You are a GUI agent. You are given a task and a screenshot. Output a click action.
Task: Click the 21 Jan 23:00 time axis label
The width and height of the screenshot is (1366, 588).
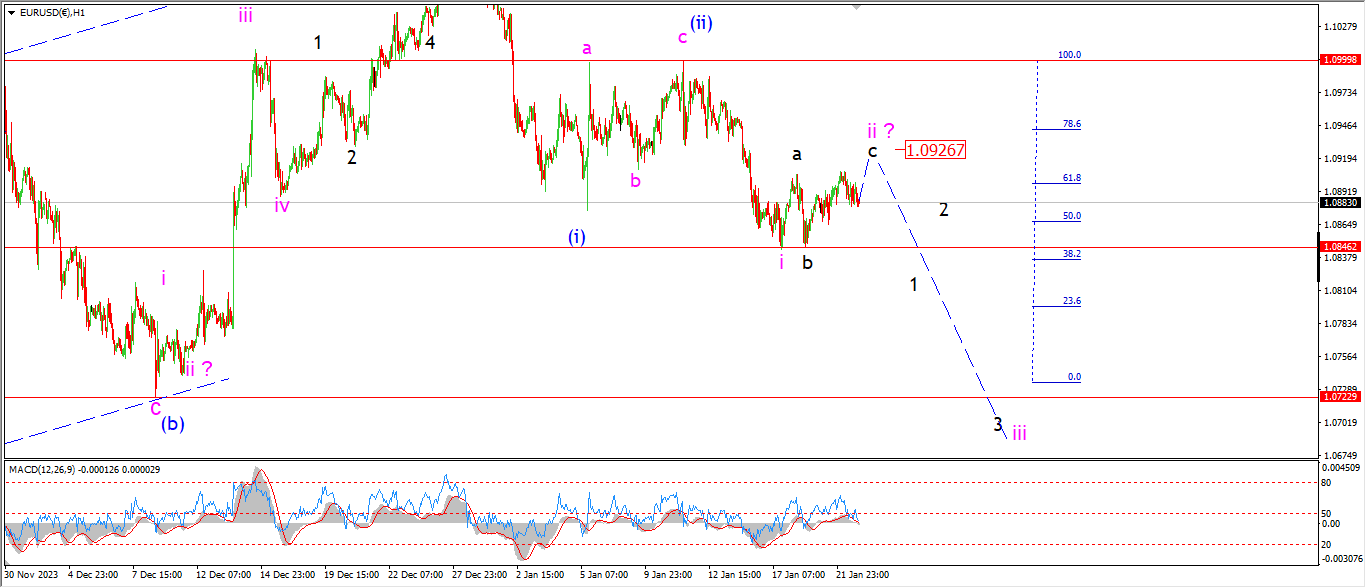pyautogui.click(x=863, y=575)
